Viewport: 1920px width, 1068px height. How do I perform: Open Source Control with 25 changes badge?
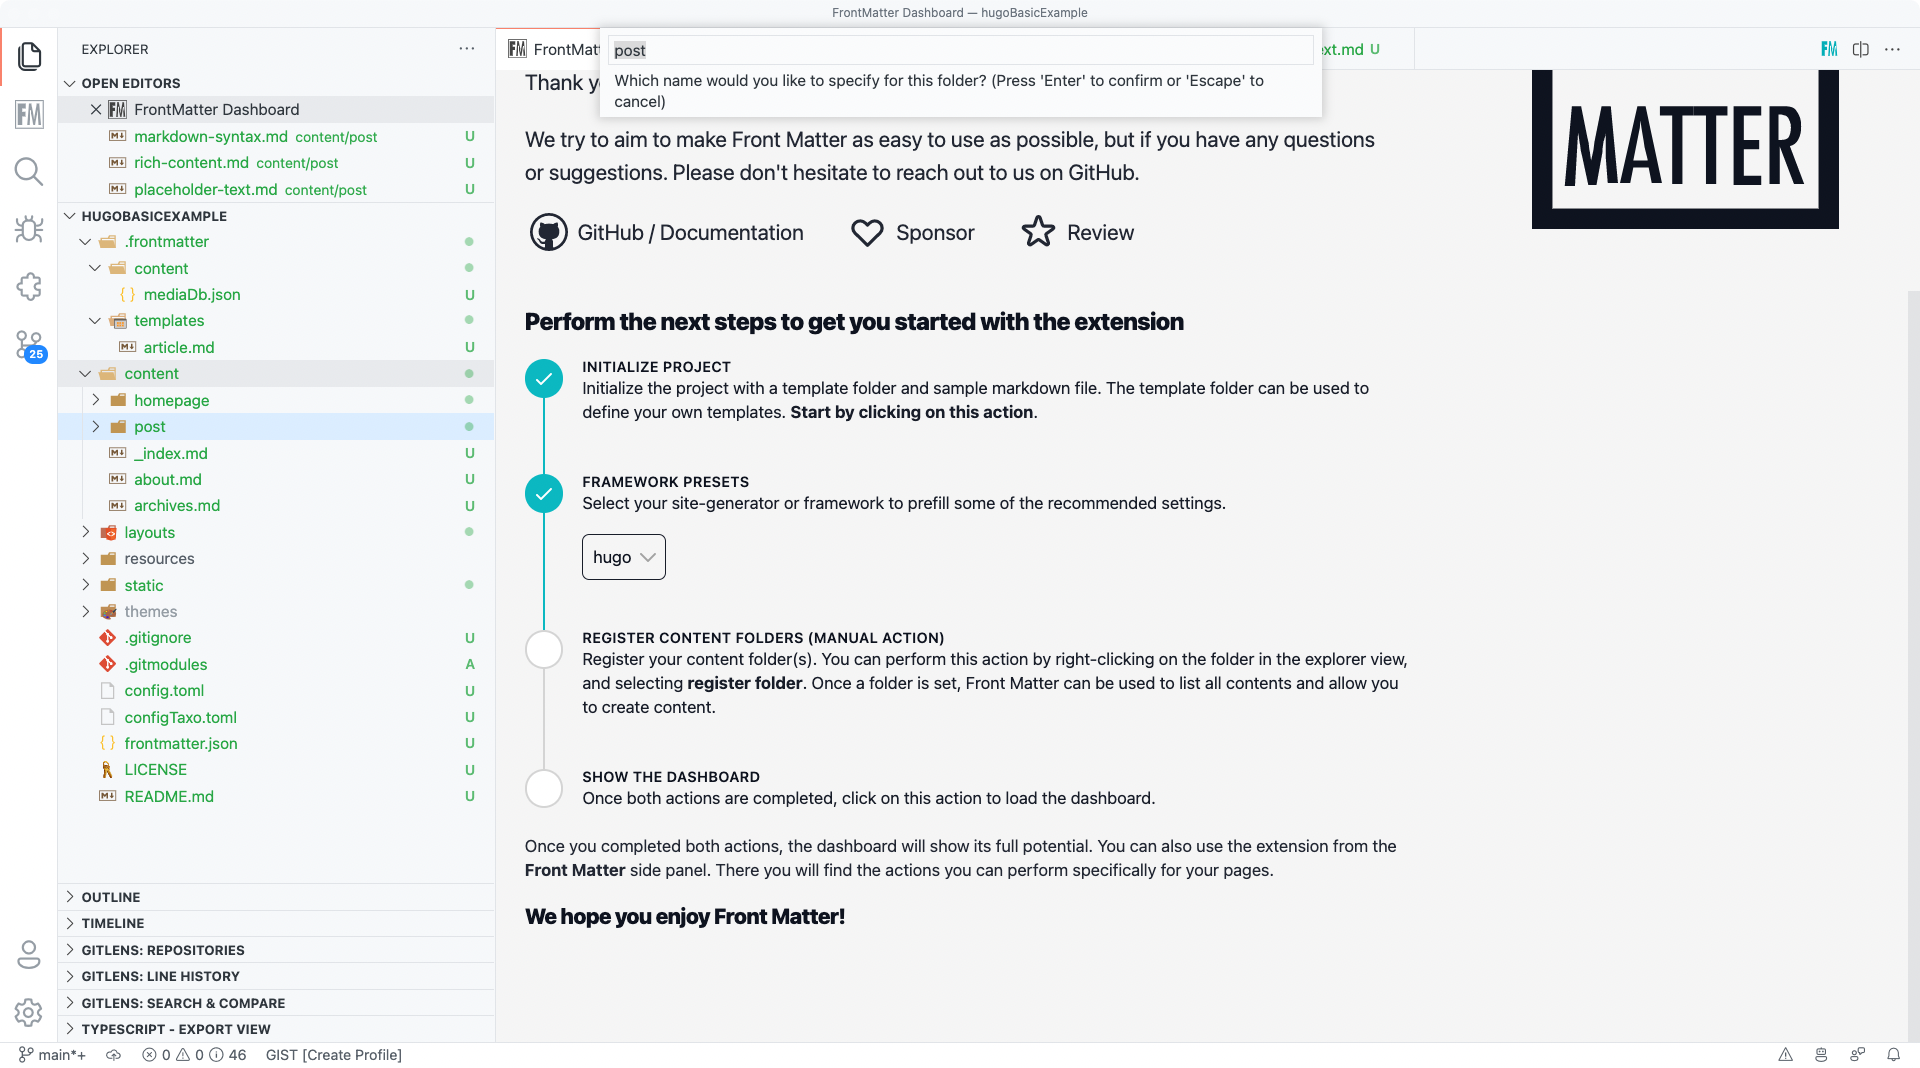(29, 345)
